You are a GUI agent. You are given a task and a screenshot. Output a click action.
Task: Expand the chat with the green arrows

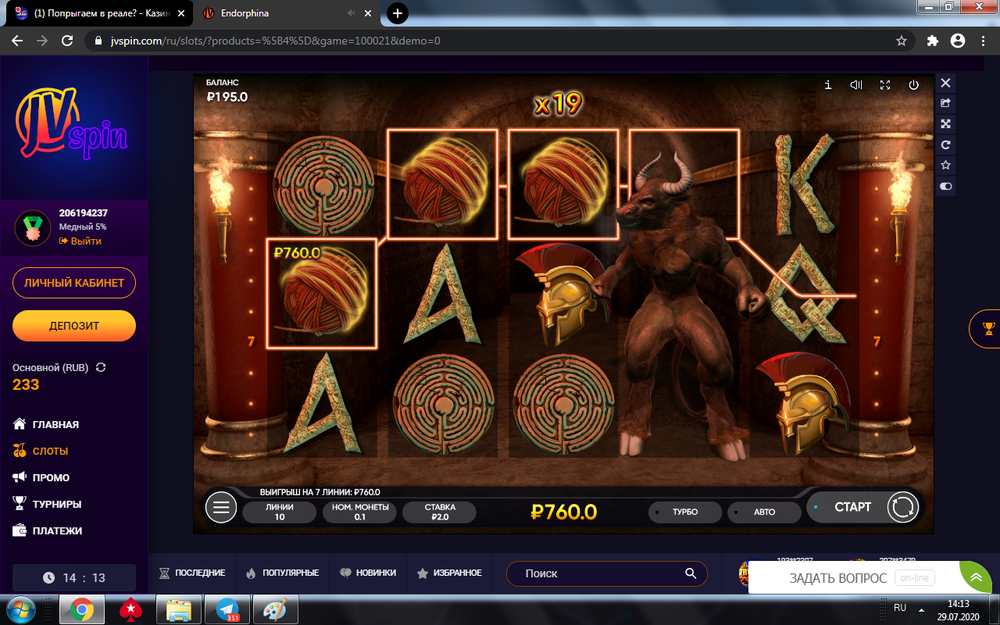(x=976, y=577)
